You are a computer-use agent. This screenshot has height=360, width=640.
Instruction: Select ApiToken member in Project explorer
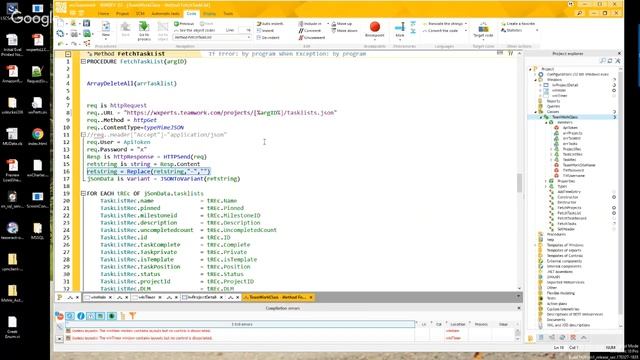[x=570, y=128]
